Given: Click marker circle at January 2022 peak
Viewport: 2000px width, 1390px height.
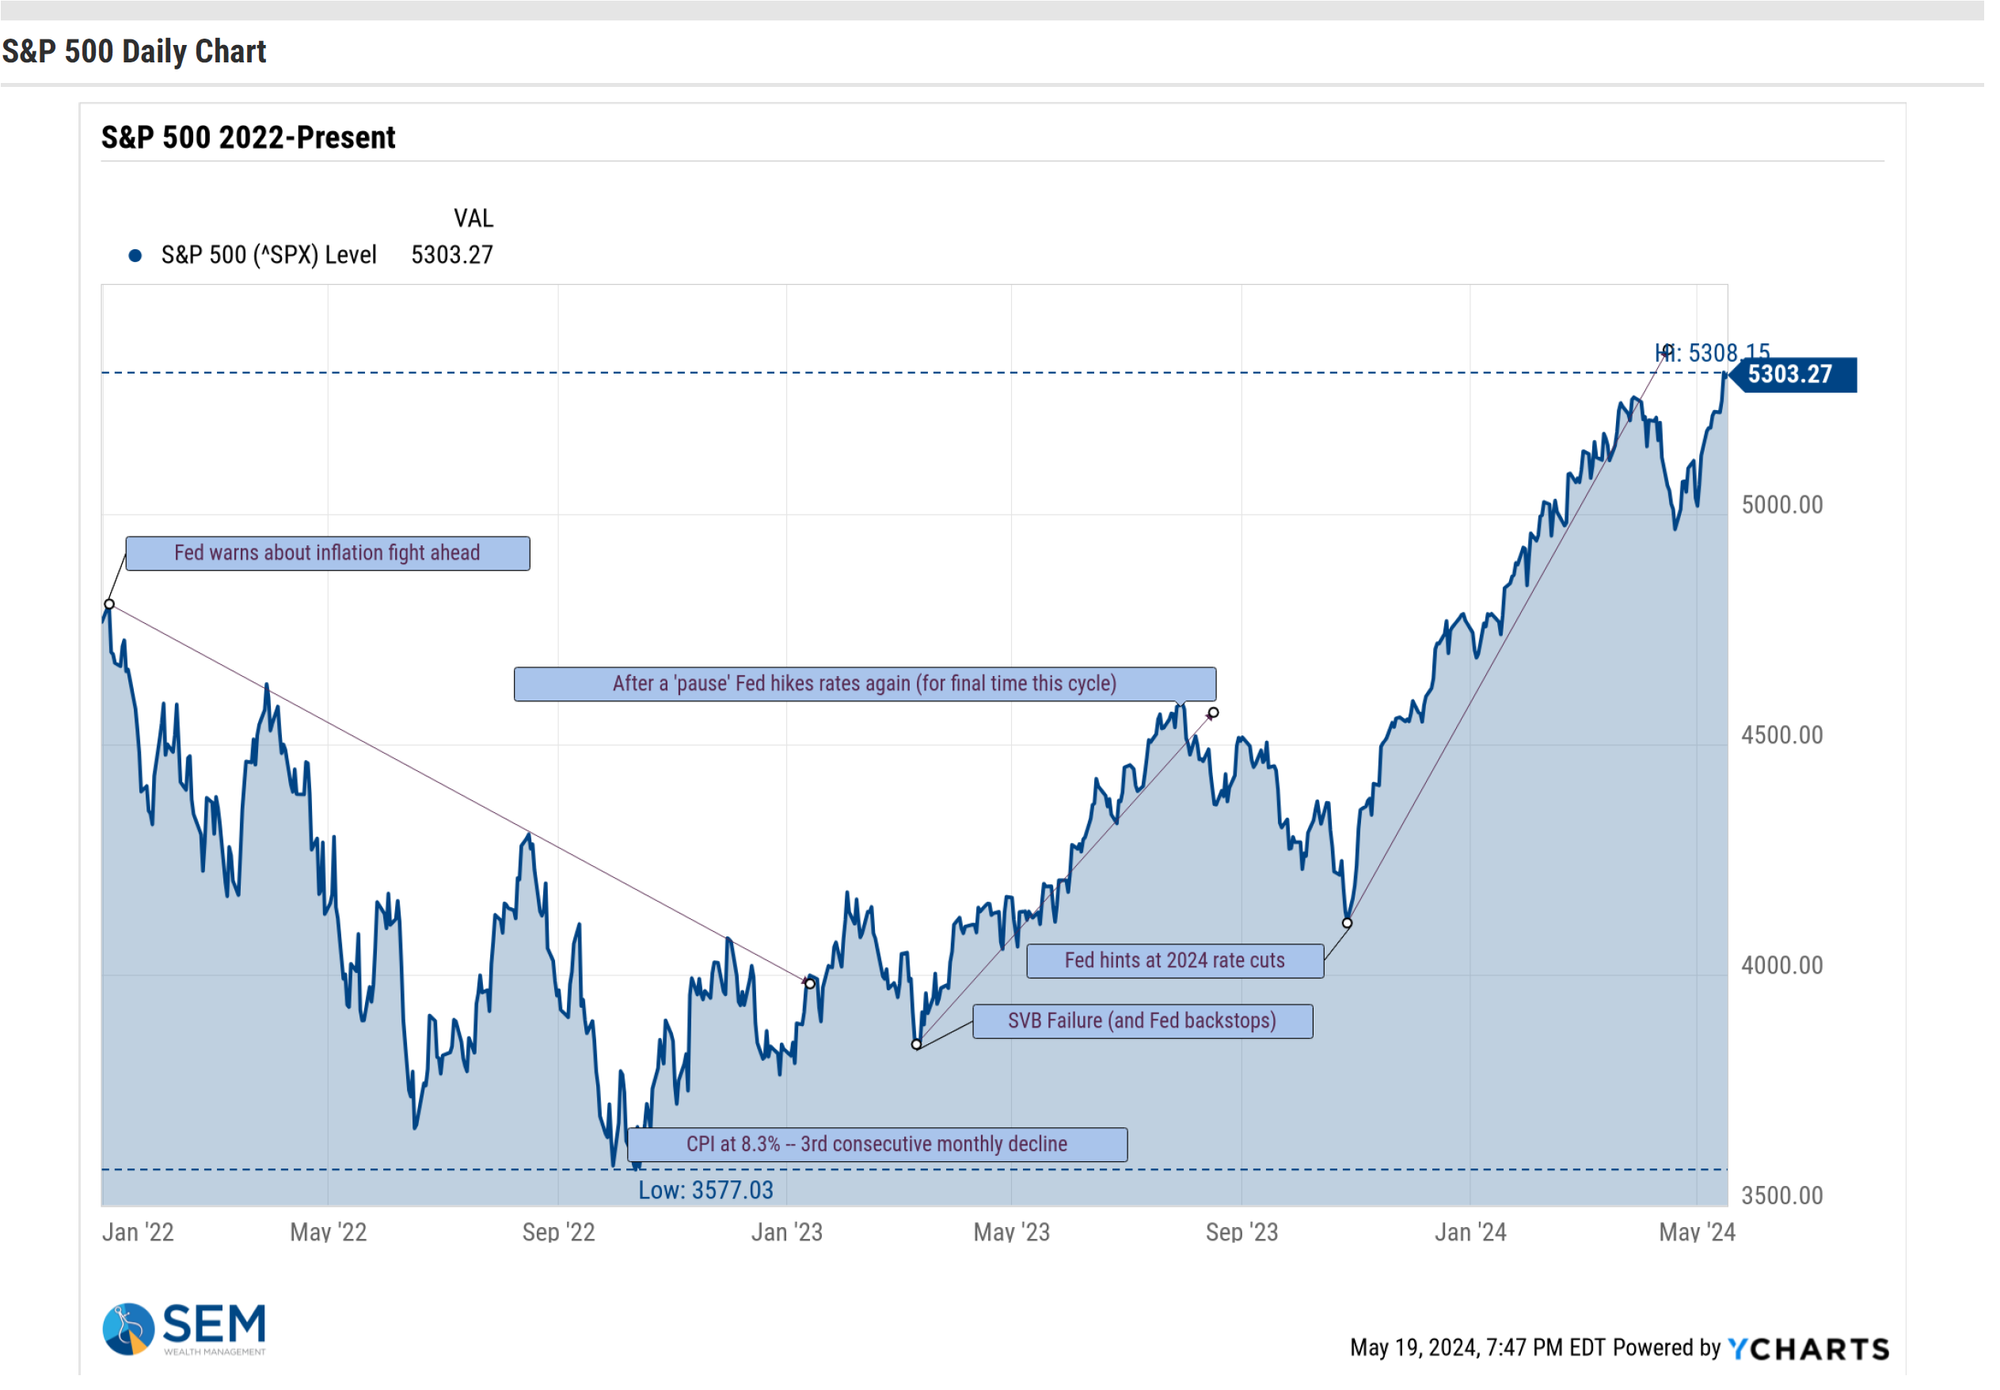Looking at the screenshot, I should pyautogui.click(x=110, y=604).
